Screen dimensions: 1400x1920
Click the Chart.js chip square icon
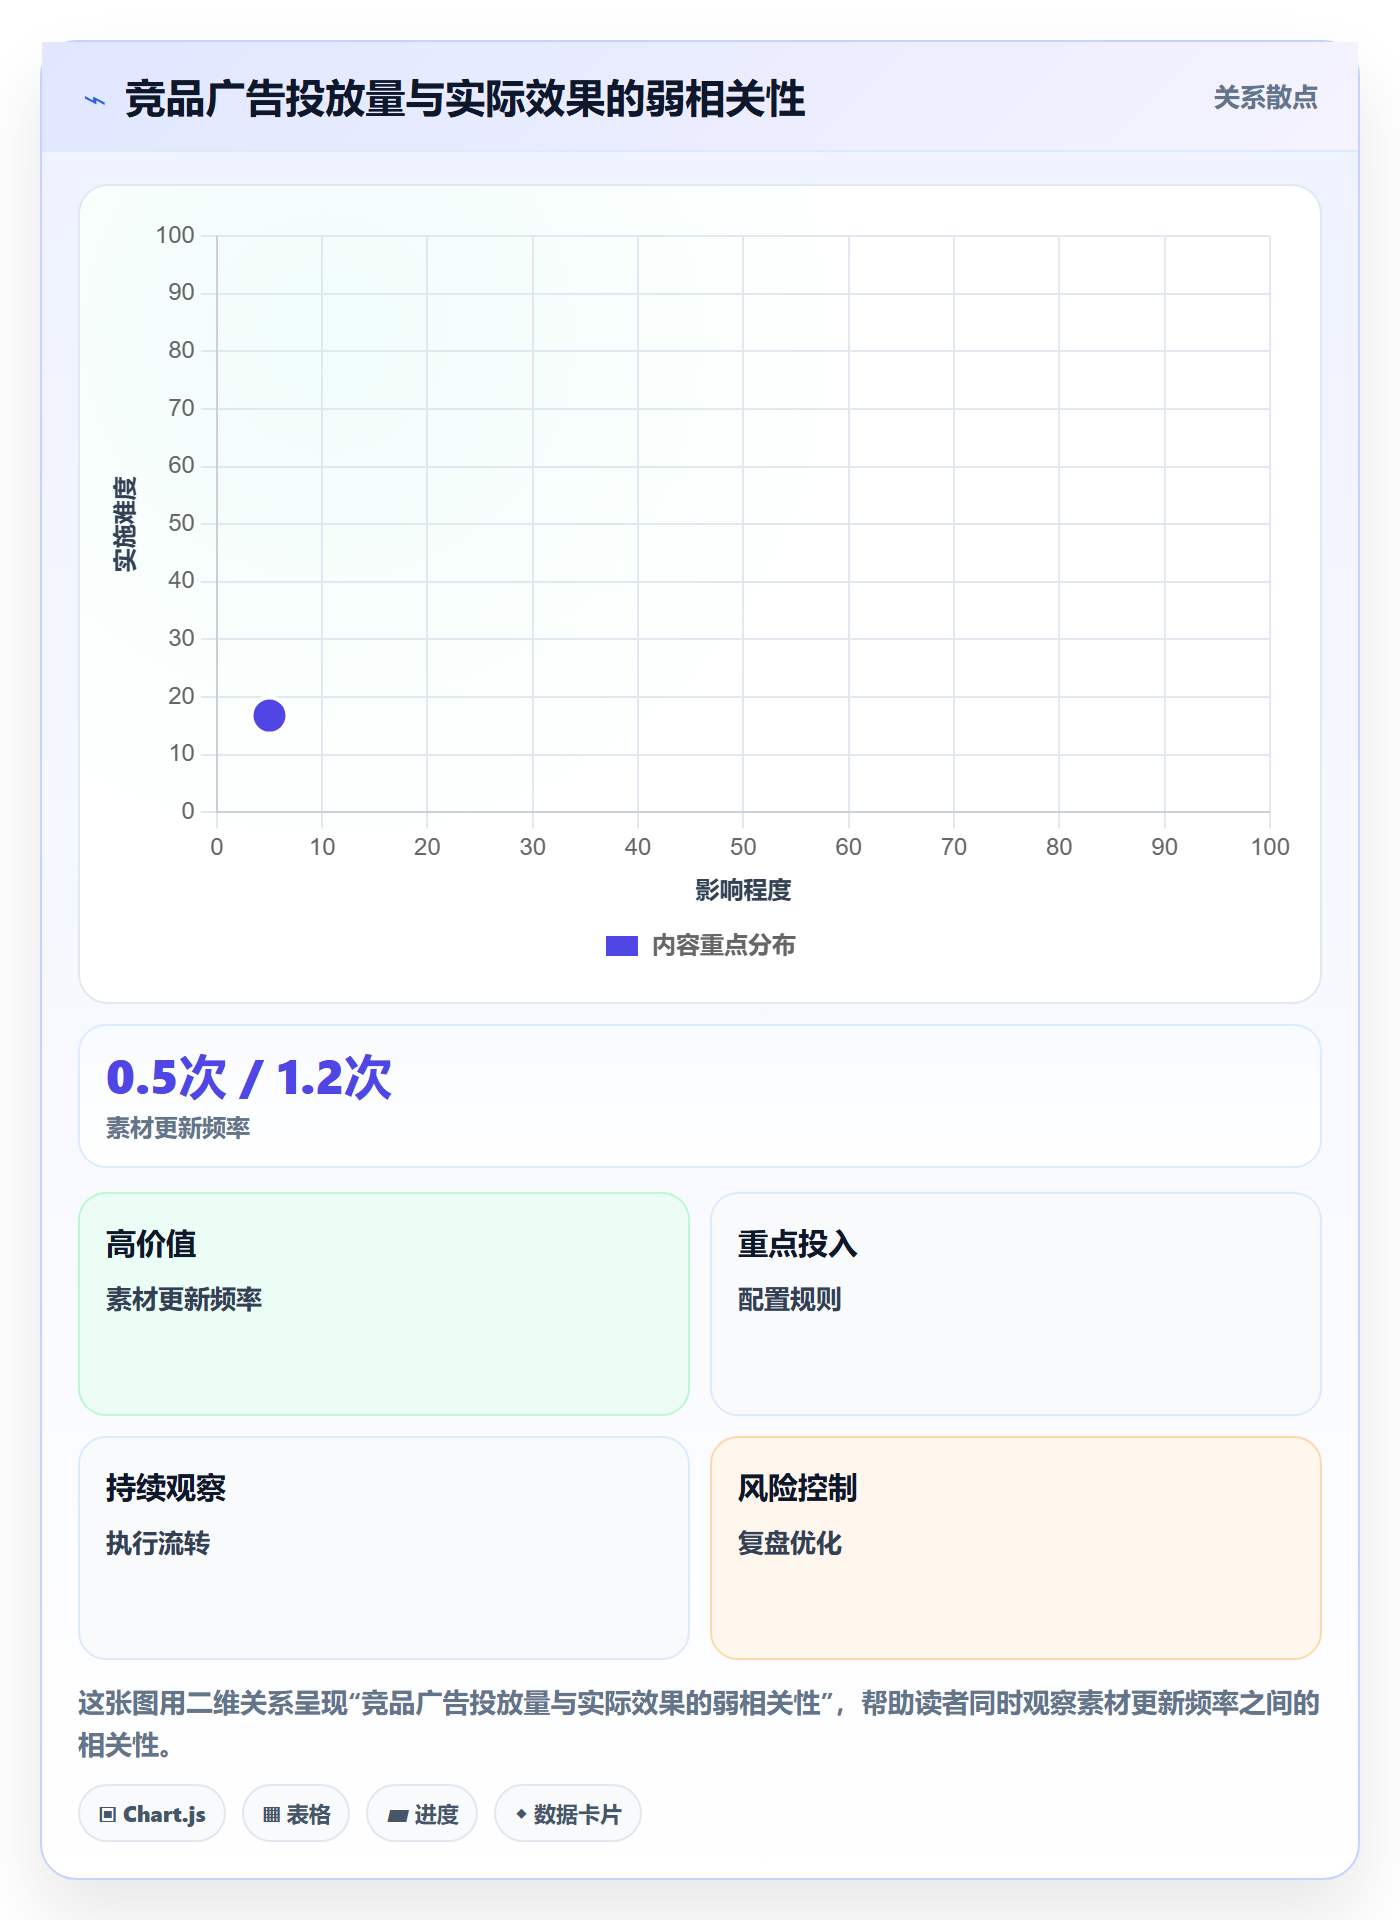108,1814
